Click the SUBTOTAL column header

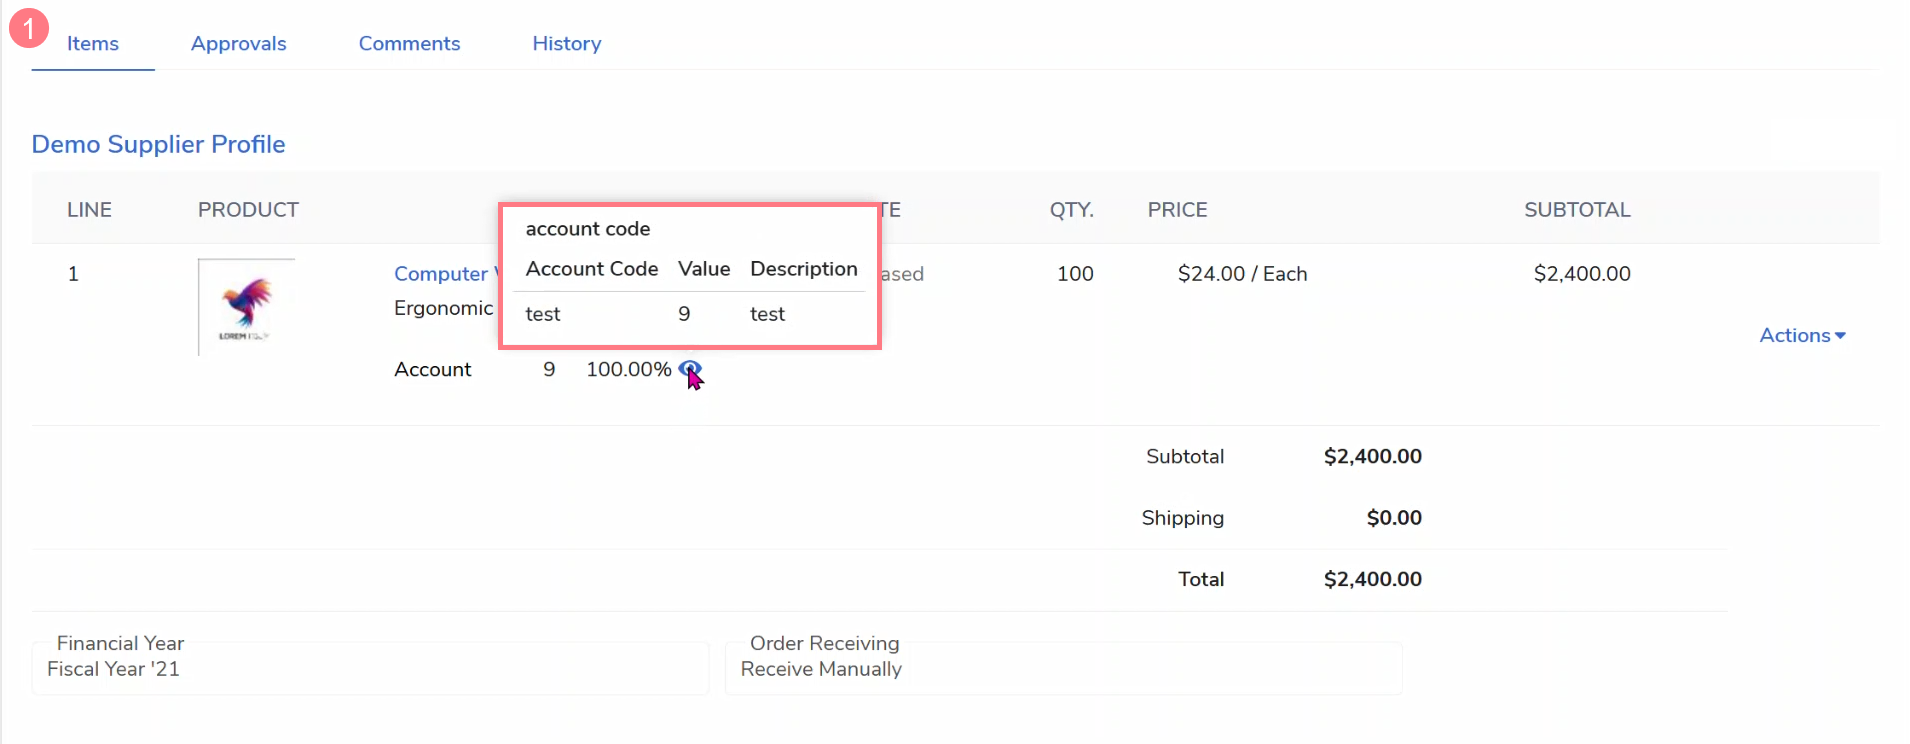click(x=1576, y=210)
